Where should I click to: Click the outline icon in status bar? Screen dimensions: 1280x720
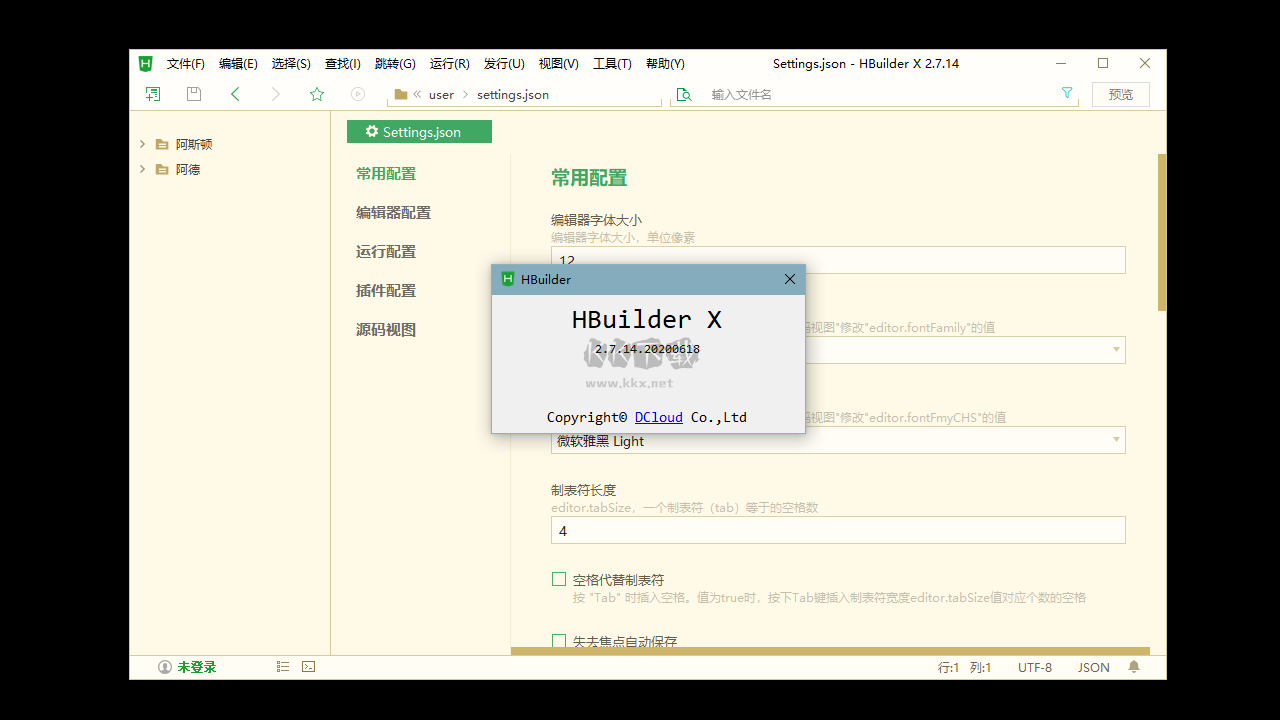pos(283,666)
